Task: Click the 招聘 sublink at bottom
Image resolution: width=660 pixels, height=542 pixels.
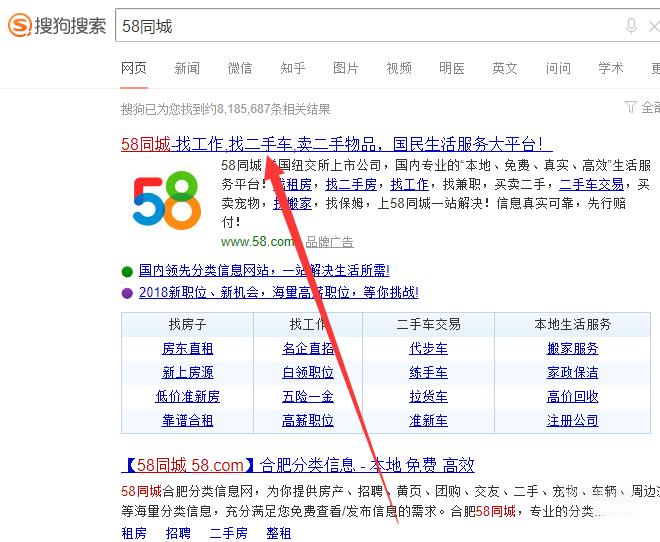Action: click(x=178, y=533)
